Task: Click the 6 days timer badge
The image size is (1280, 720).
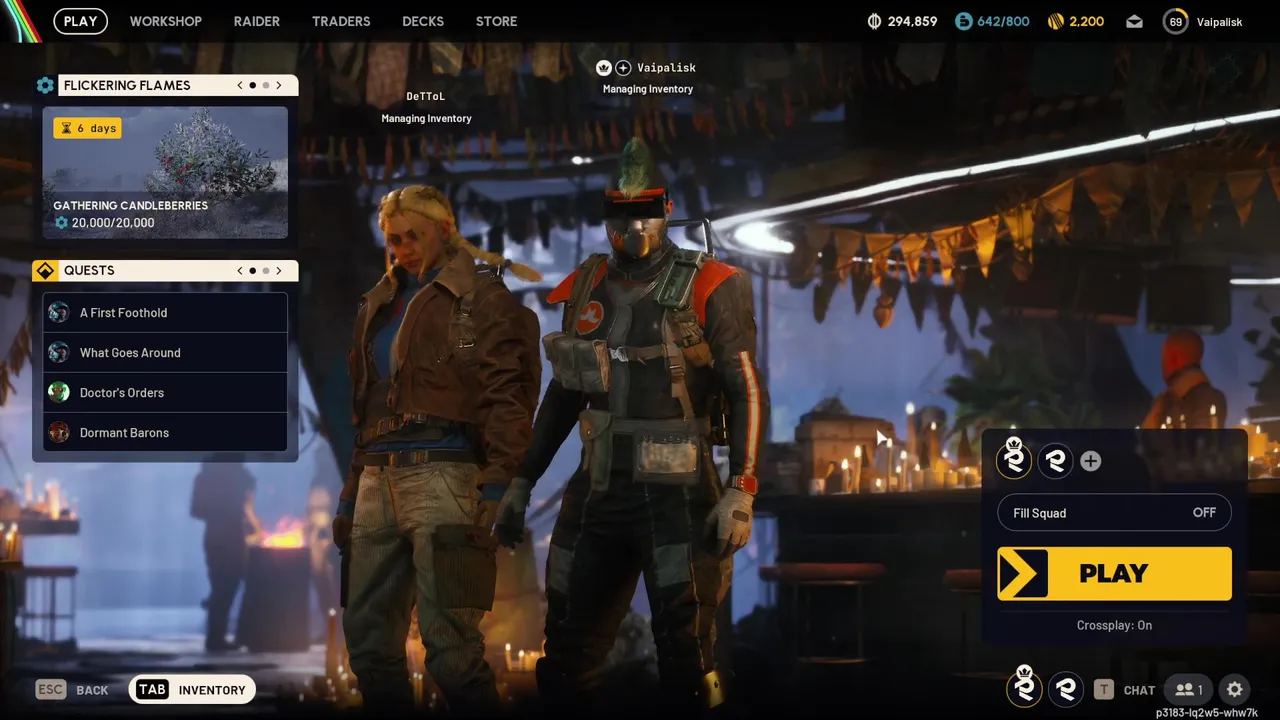Action: pos(88,128)
